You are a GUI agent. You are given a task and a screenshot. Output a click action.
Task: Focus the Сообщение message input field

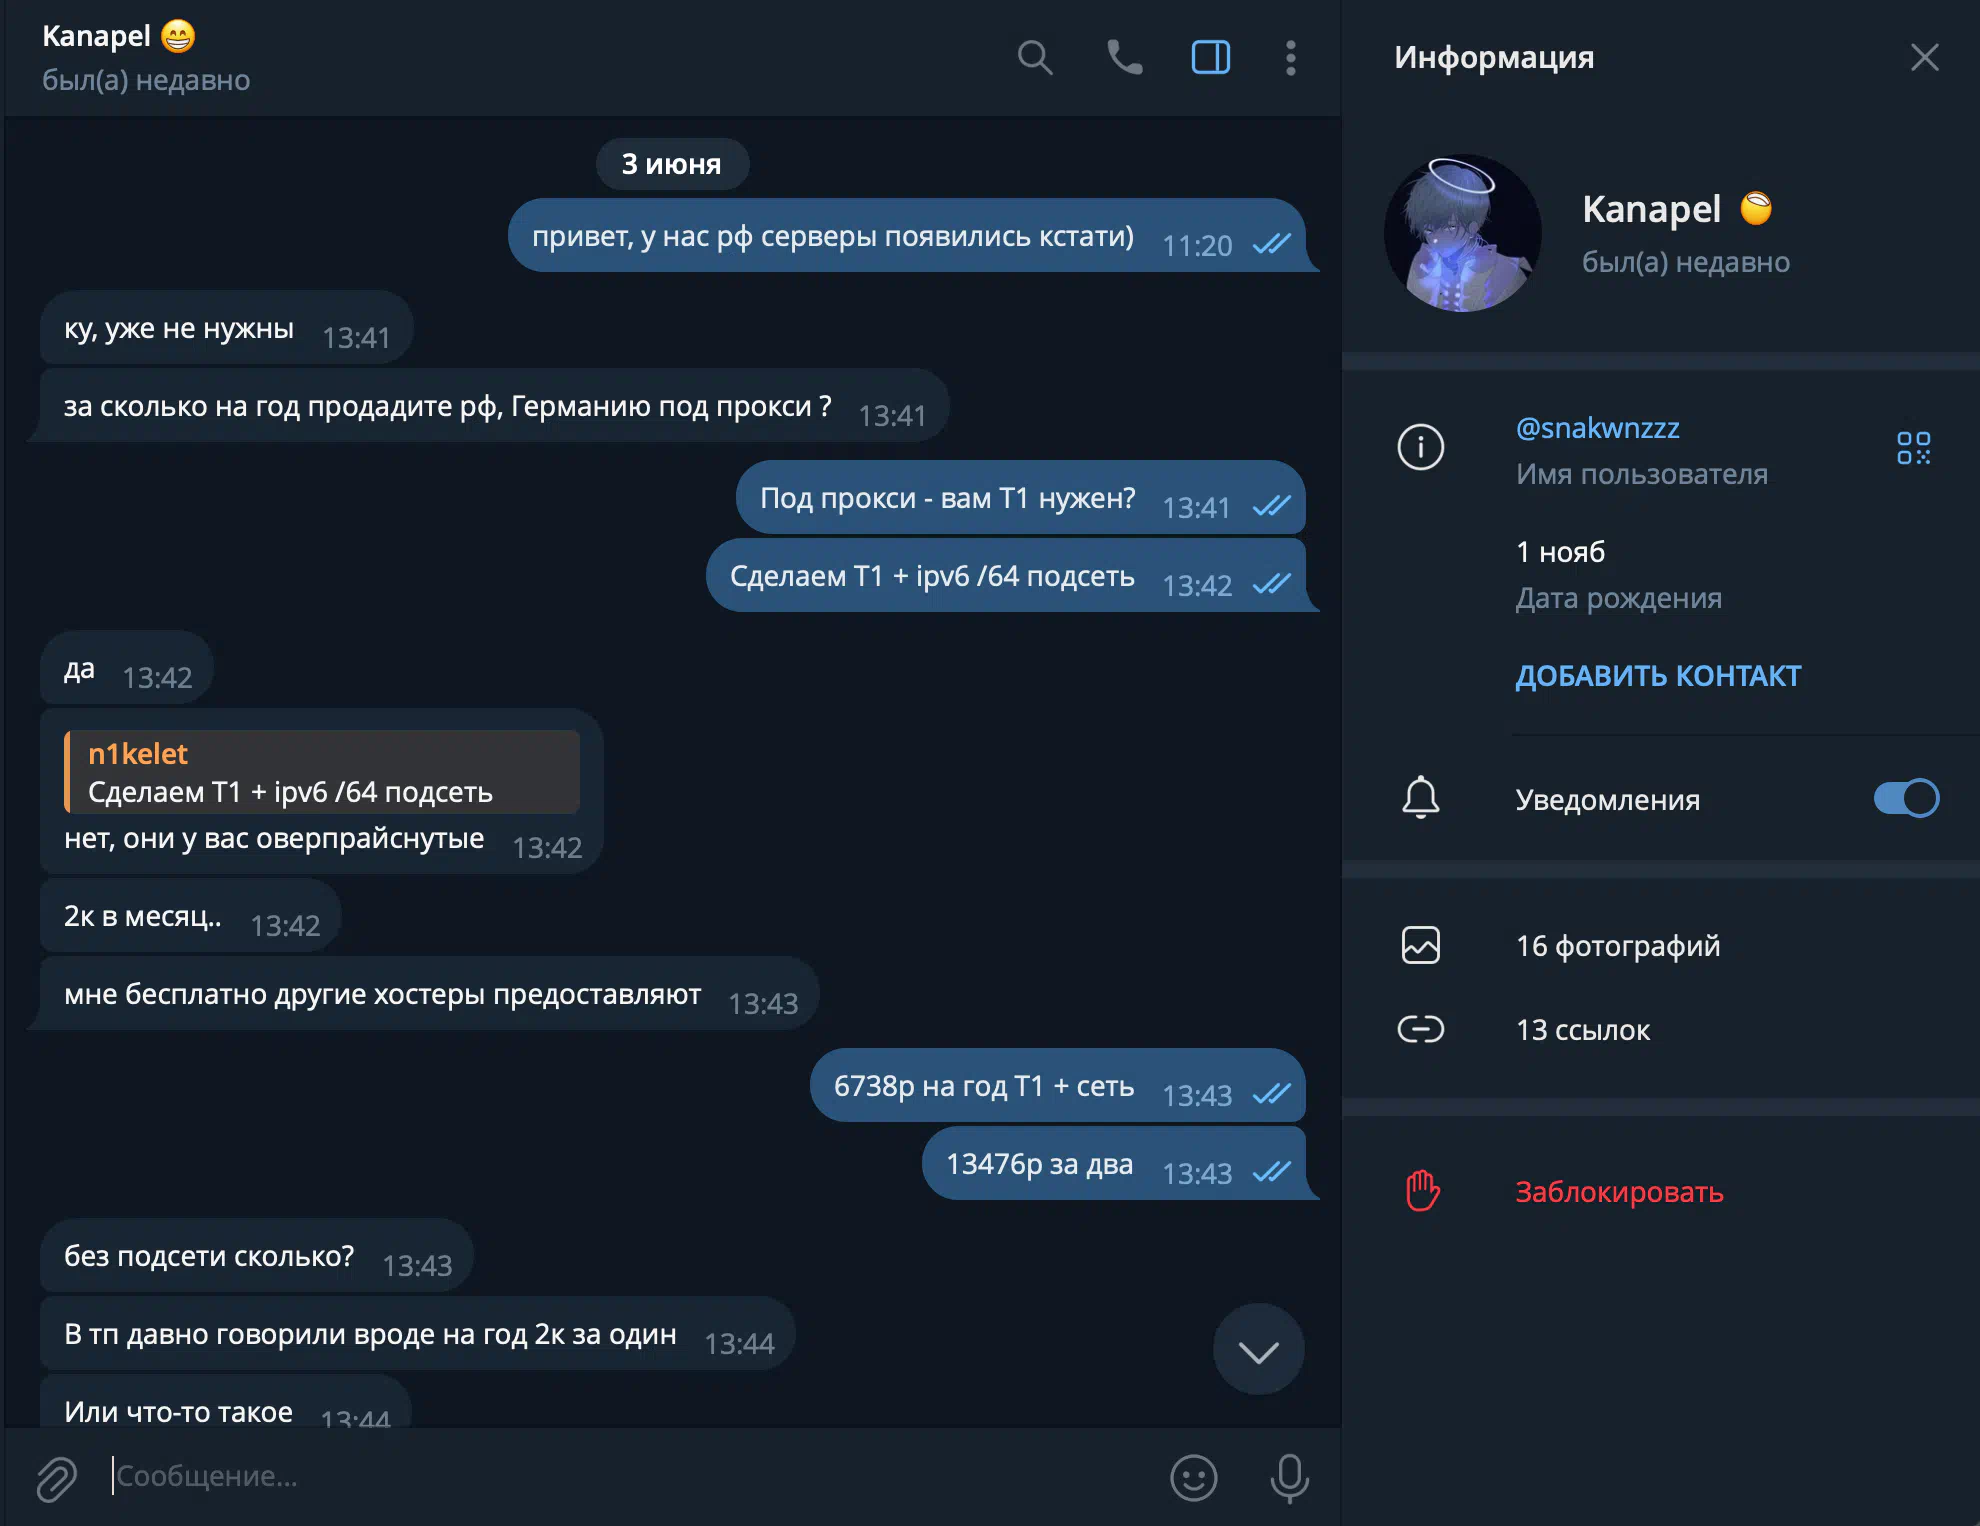630,1476
